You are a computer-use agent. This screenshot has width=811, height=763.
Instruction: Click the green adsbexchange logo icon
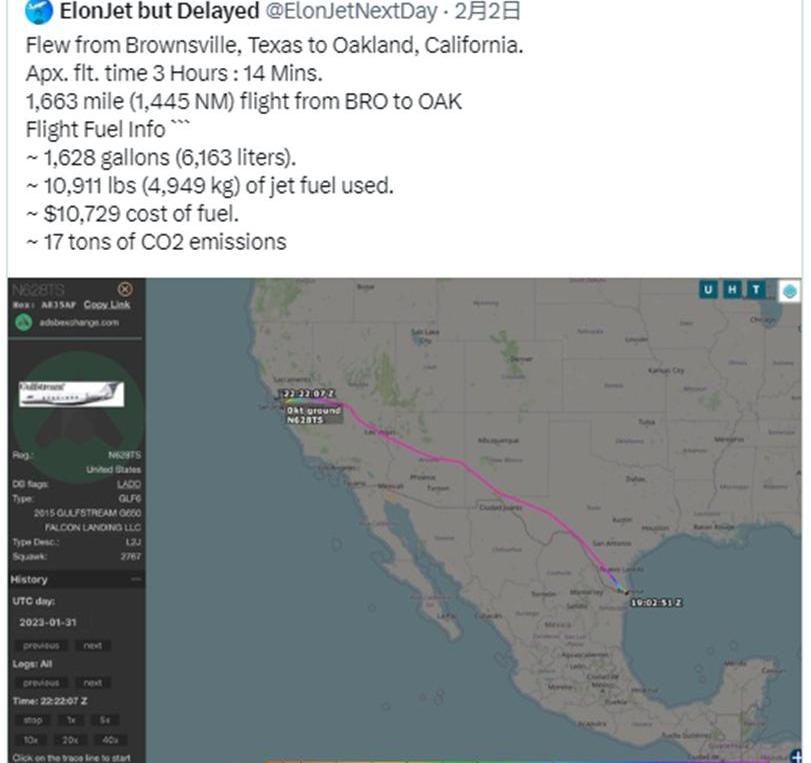[23, 322]
